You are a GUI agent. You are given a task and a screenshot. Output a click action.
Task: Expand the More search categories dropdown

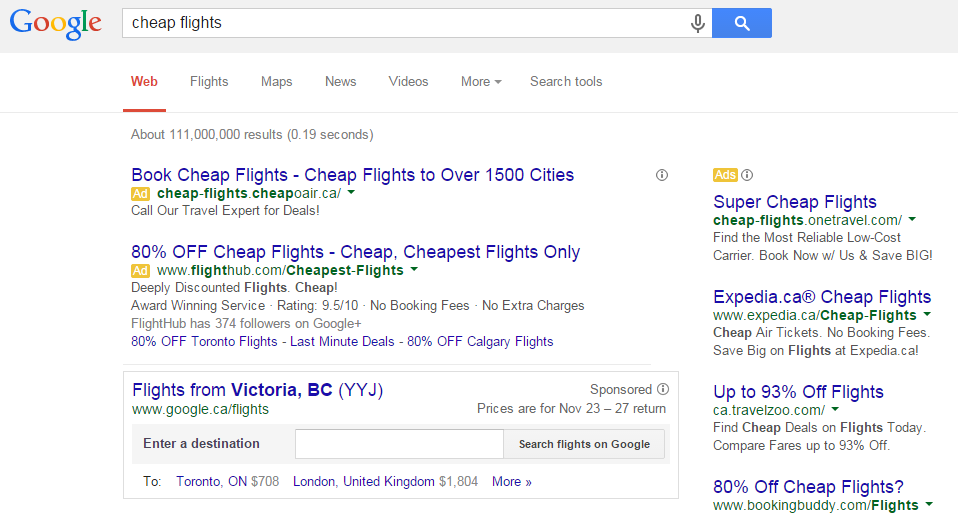tap(481, 82)
